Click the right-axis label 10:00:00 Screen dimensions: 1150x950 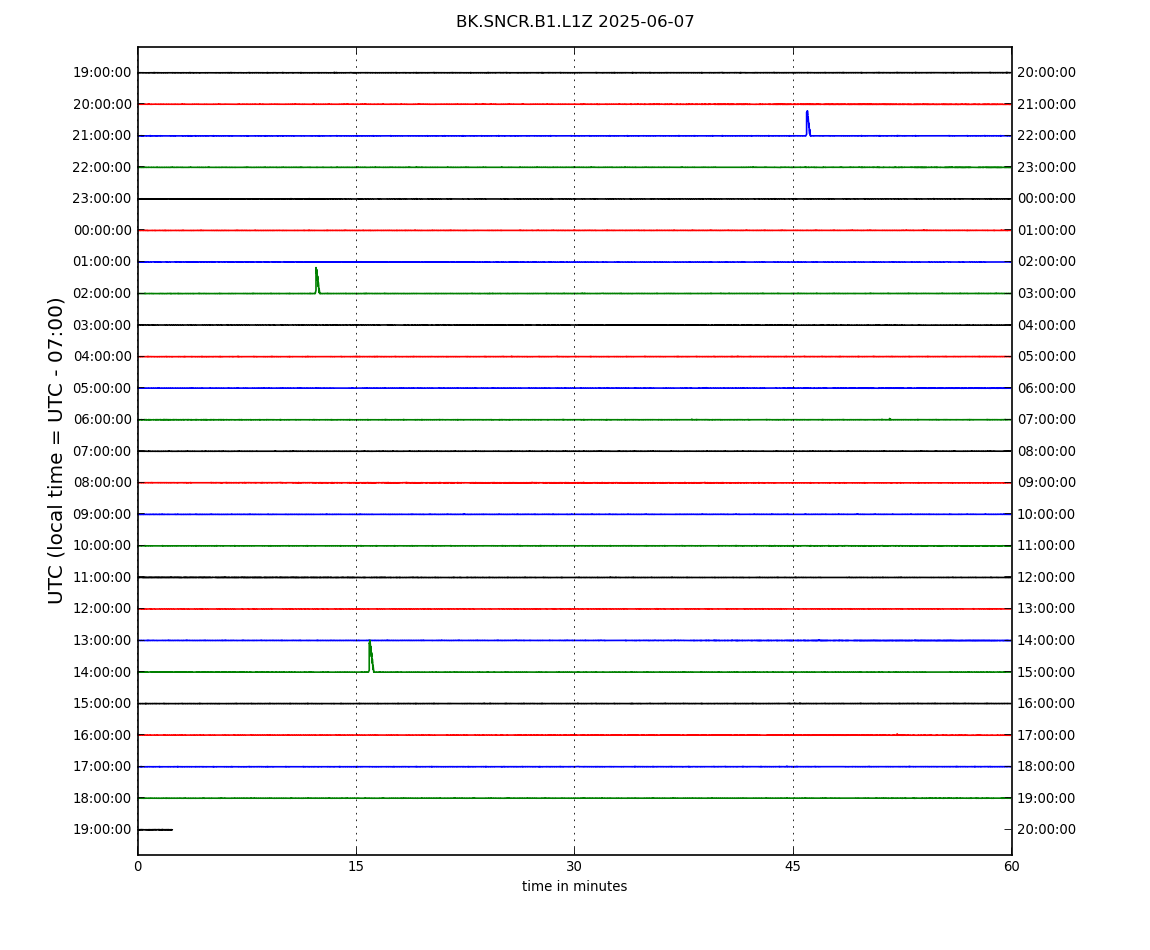click(1047, 514)
